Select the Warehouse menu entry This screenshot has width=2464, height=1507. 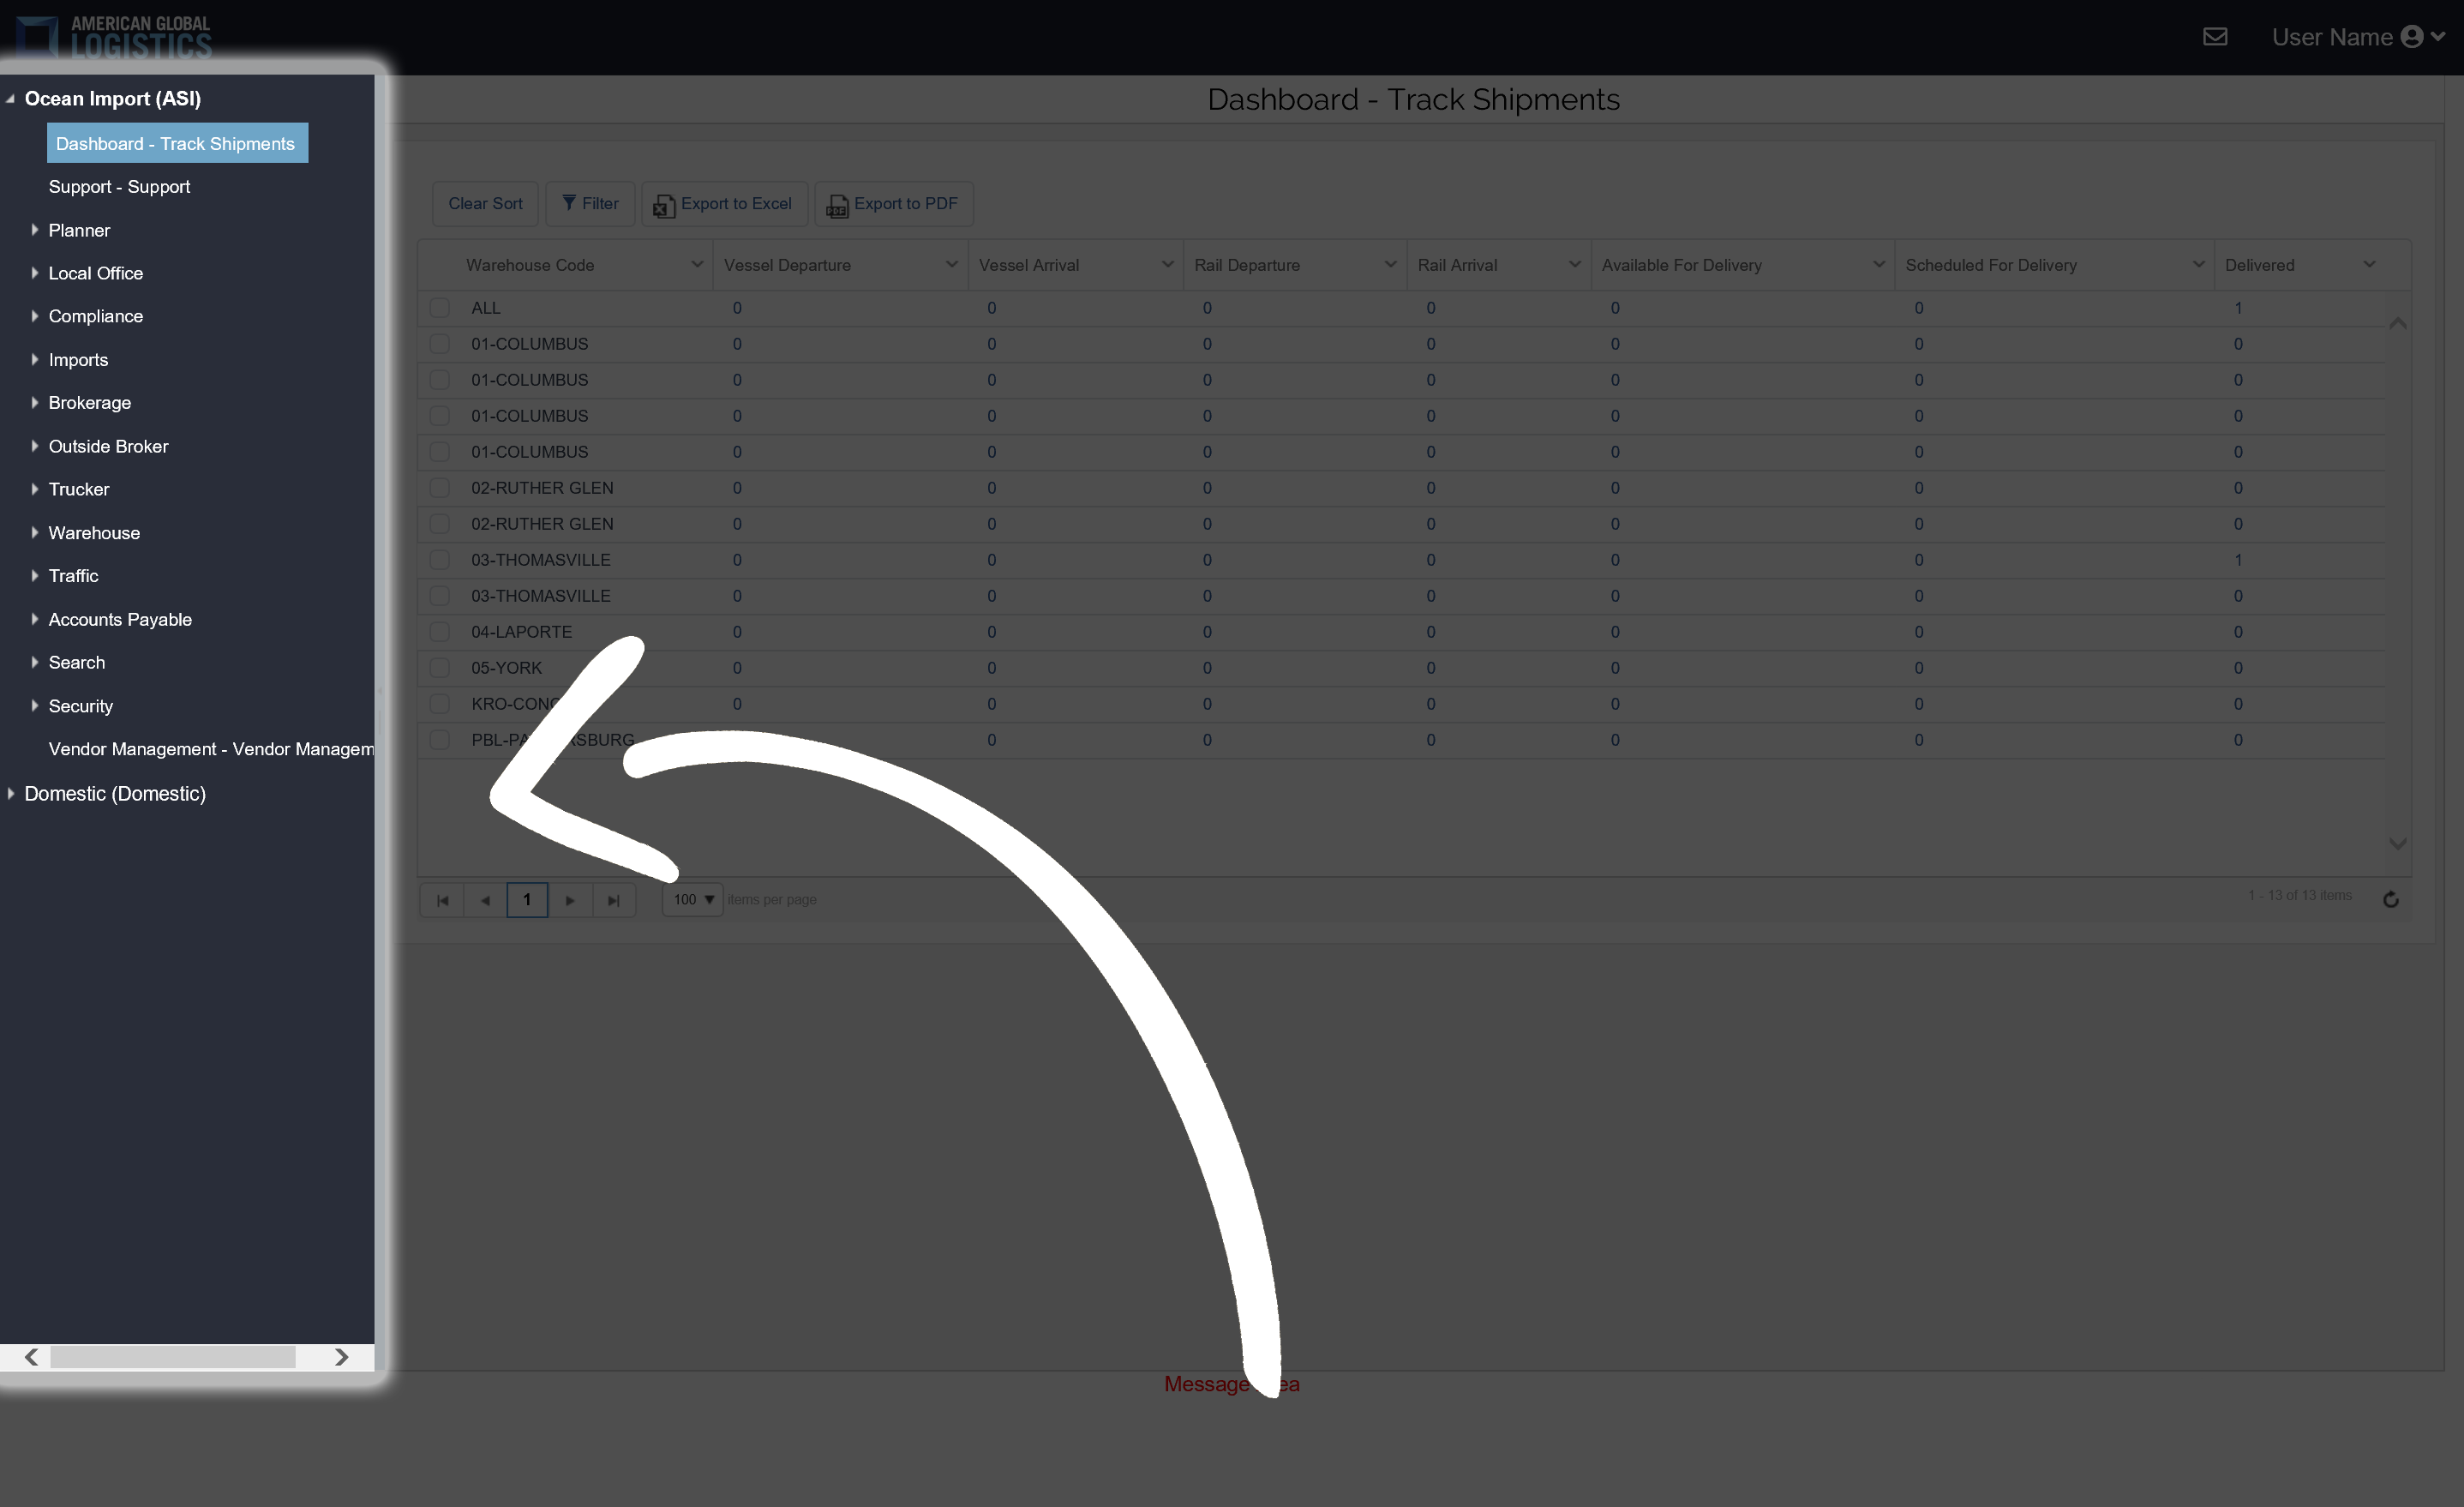94,533
